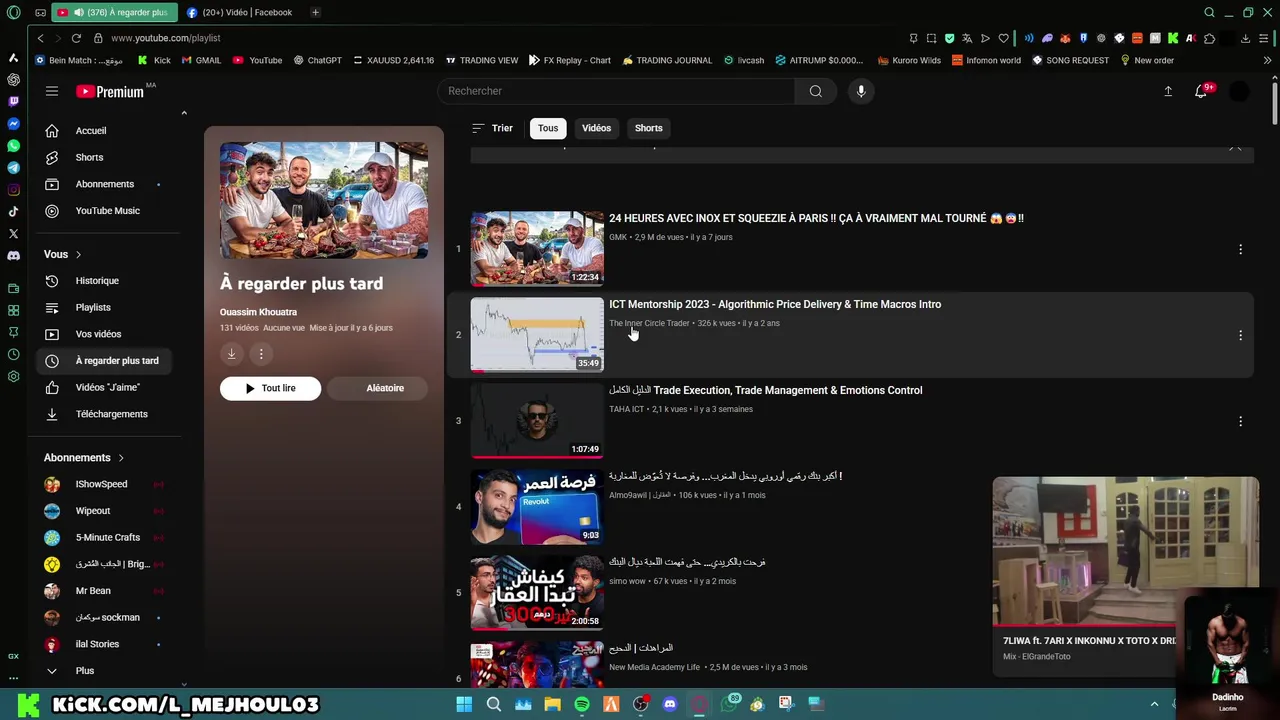Expand the Vous section chevron
Screen dimensions: 1280x720
point(78,254)
